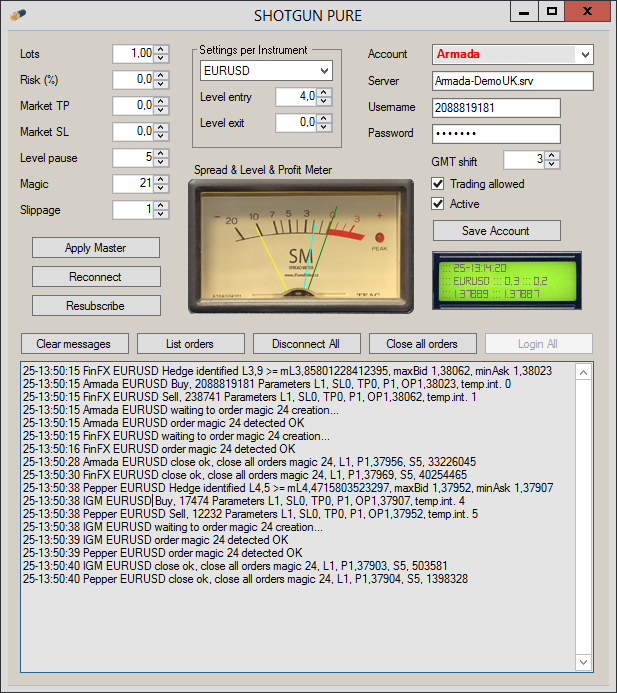This screenshot has width=617, height=693.
Task: Click the List orders button
Action: (x=190, y=343)
